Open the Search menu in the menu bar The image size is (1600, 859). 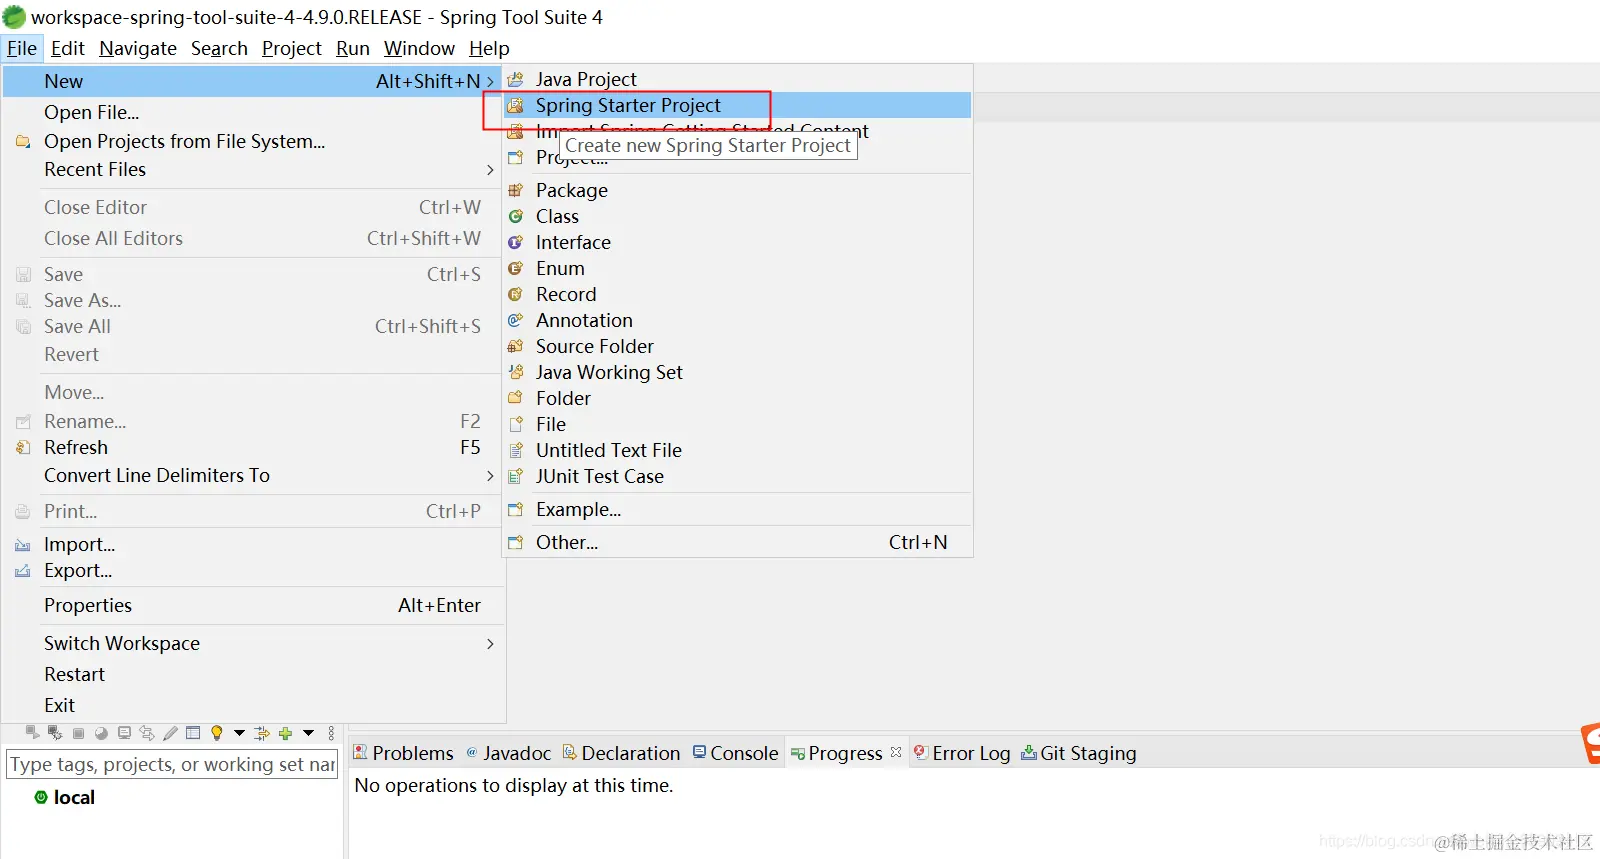coord(219,48)
